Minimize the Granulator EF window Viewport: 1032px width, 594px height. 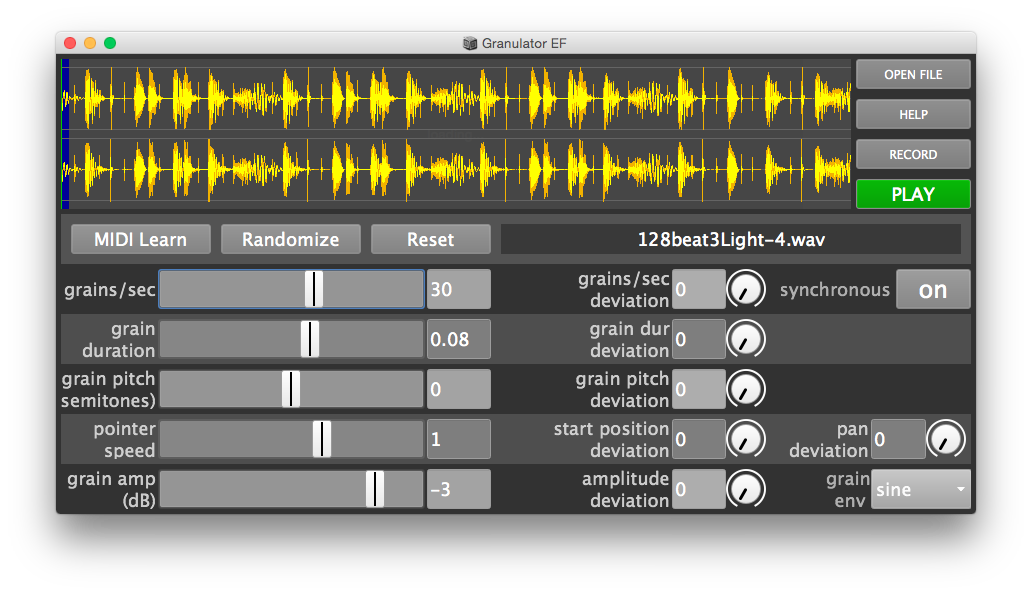(x=90, y=43)
